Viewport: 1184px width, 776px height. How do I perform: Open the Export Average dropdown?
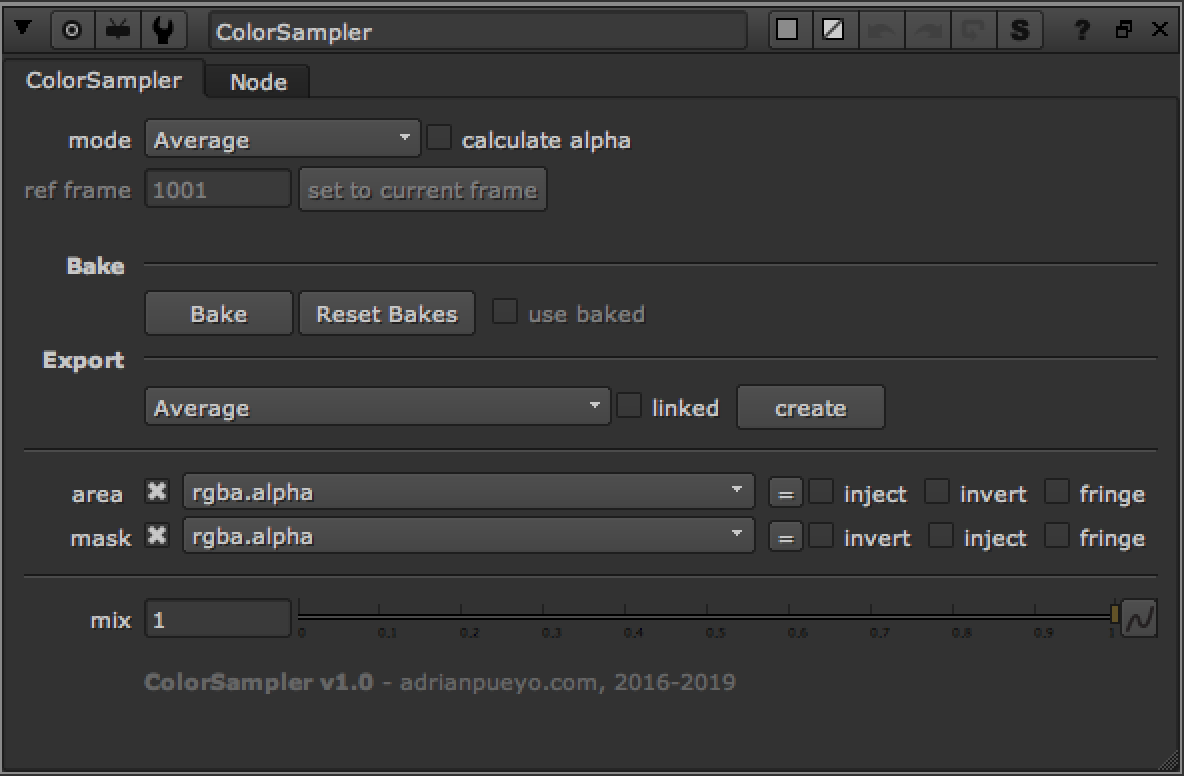tap(377, 407)
